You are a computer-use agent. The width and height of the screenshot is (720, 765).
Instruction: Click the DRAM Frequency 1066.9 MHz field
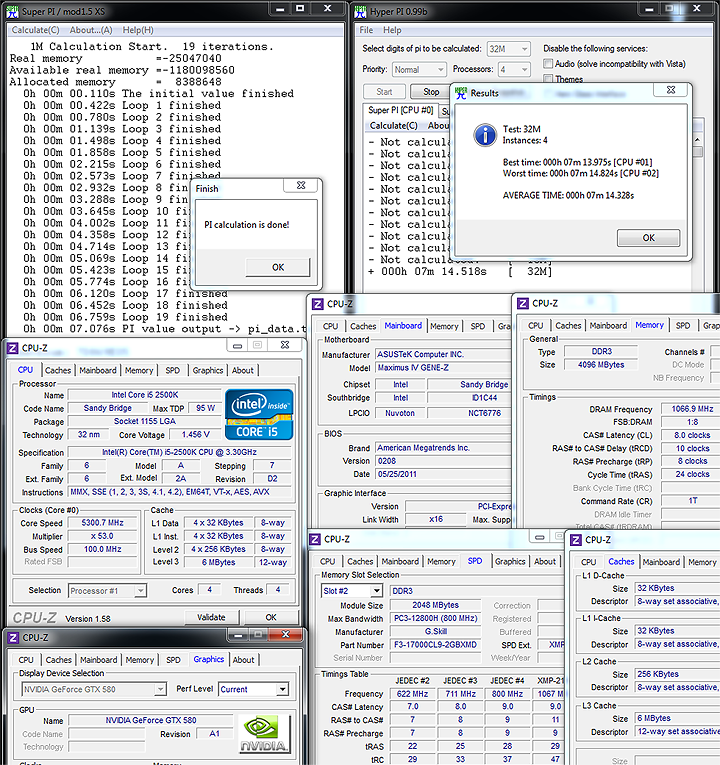pos(692,409)
